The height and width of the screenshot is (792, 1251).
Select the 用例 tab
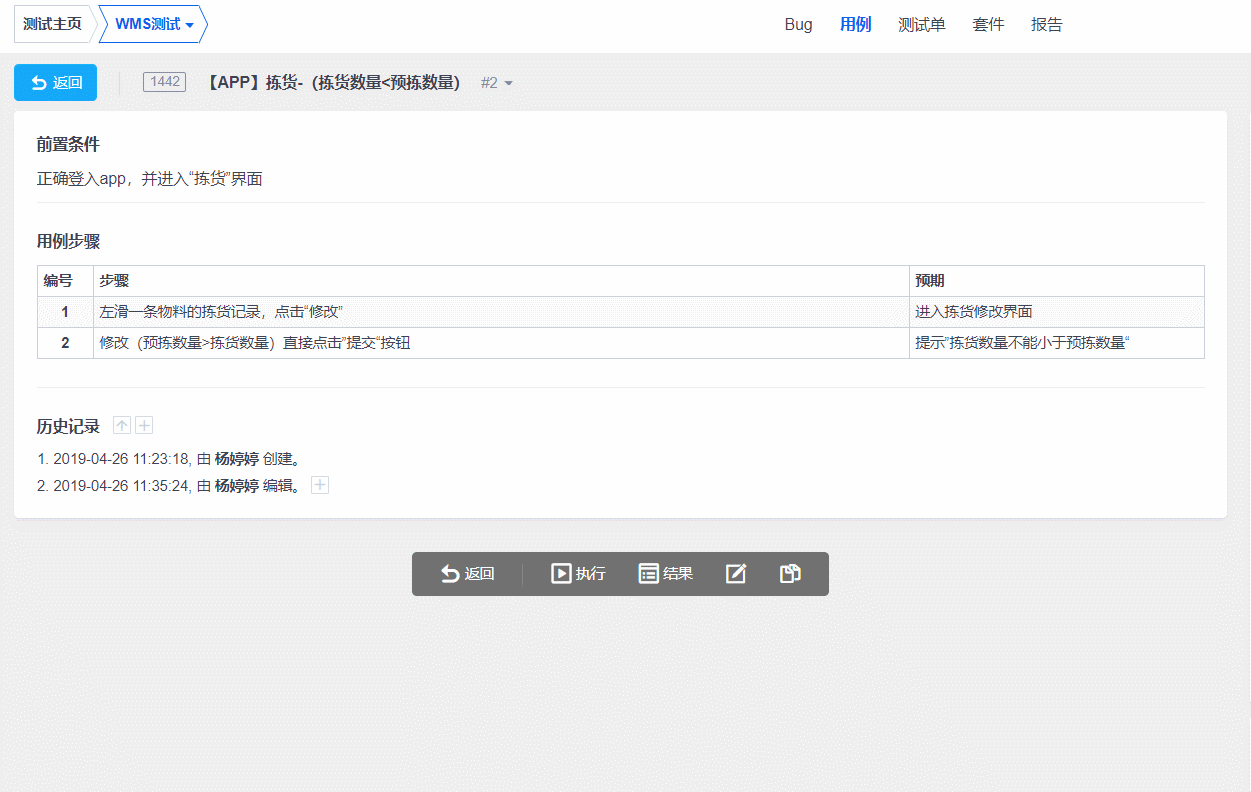tap(855, 25)
